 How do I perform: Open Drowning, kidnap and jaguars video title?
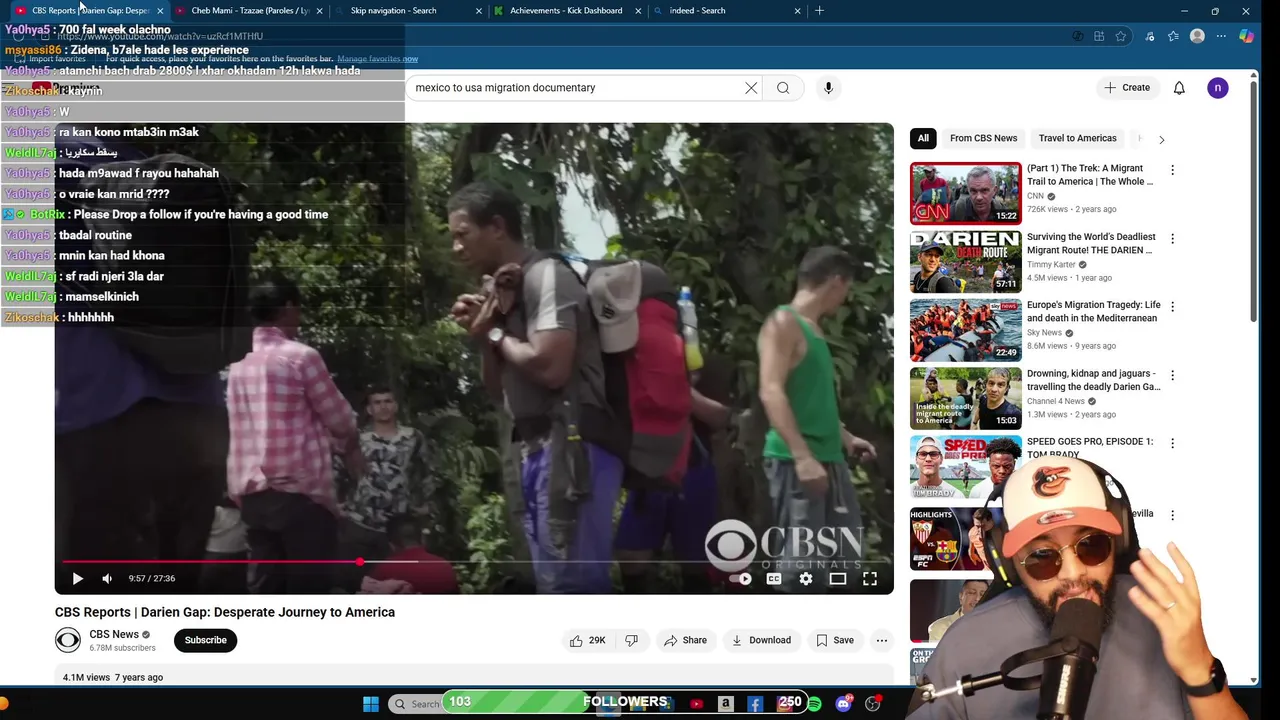tap(1094, 380)
